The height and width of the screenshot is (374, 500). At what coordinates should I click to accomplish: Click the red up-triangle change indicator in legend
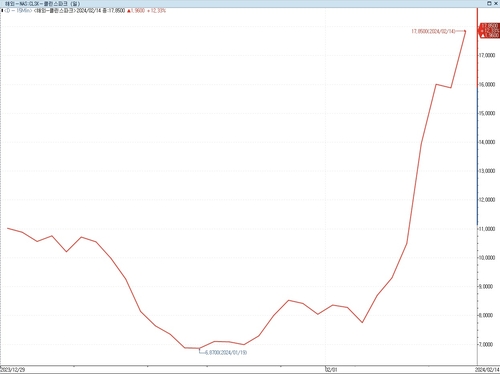(129, 11)
